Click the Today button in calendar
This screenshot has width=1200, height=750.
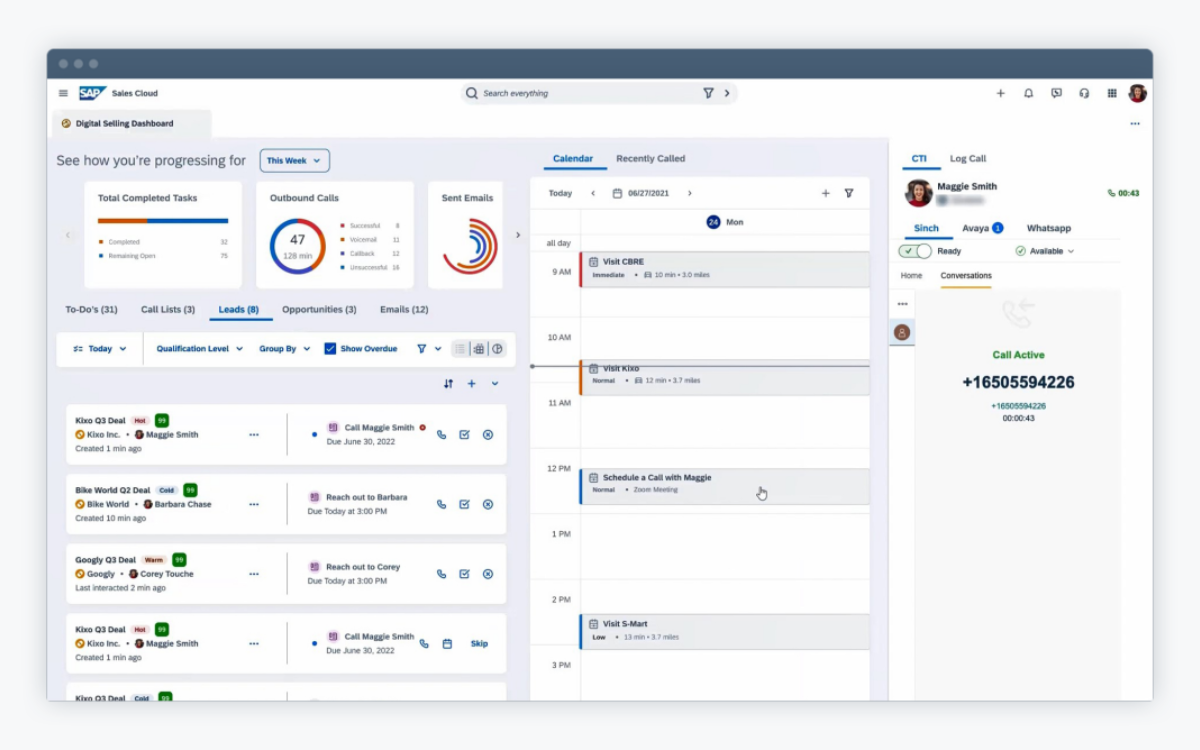click(560, 193)
